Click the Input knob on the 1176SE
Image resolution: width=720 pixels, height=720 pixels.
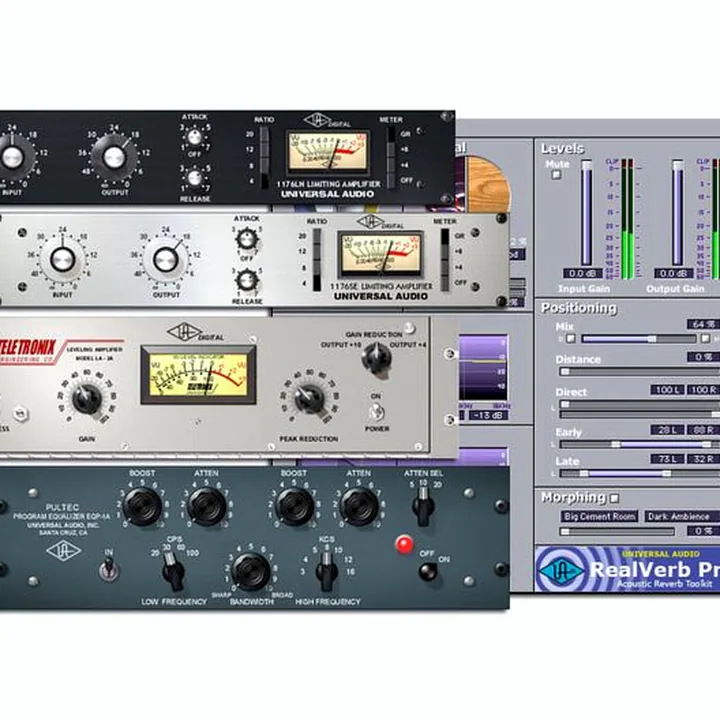click(x=62, y=259)
